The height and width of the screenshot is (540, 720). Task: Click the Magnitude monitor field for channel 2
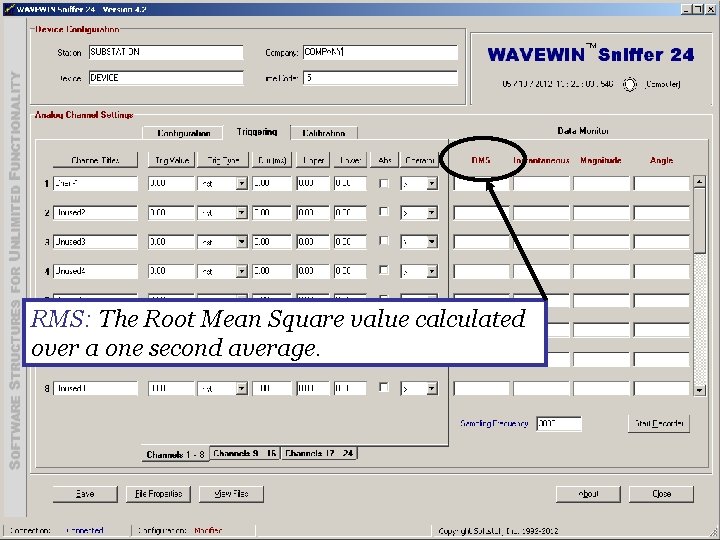point(601,213)
